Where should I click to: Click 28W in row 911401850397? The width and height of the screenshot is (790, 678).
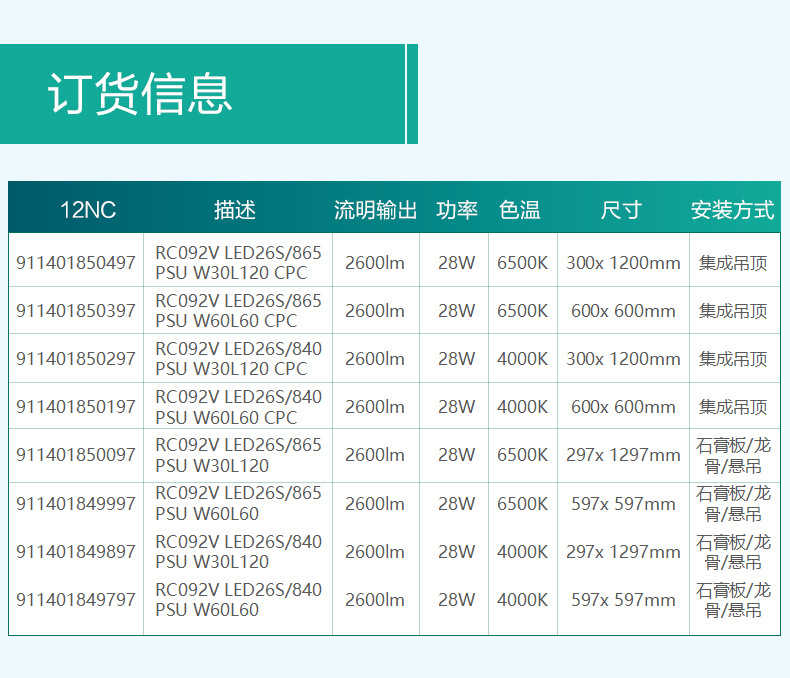coord(456,310)
